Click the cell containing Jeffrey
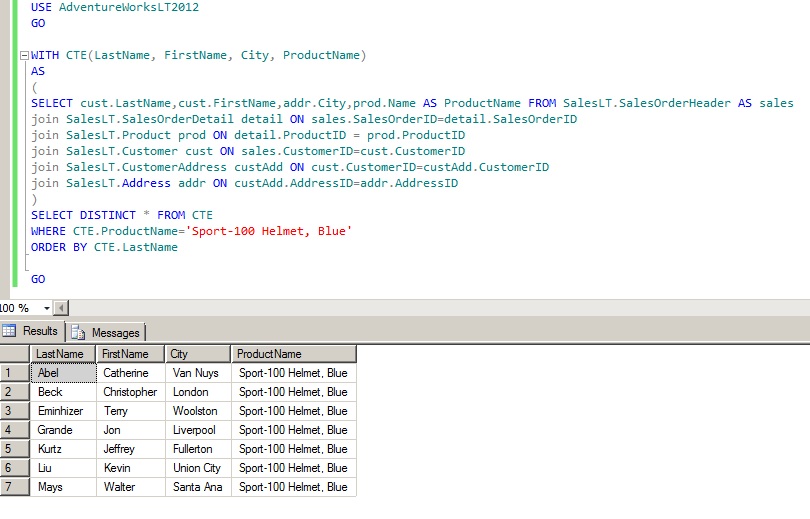Screen dimensions: 810x519 [131, 449]
